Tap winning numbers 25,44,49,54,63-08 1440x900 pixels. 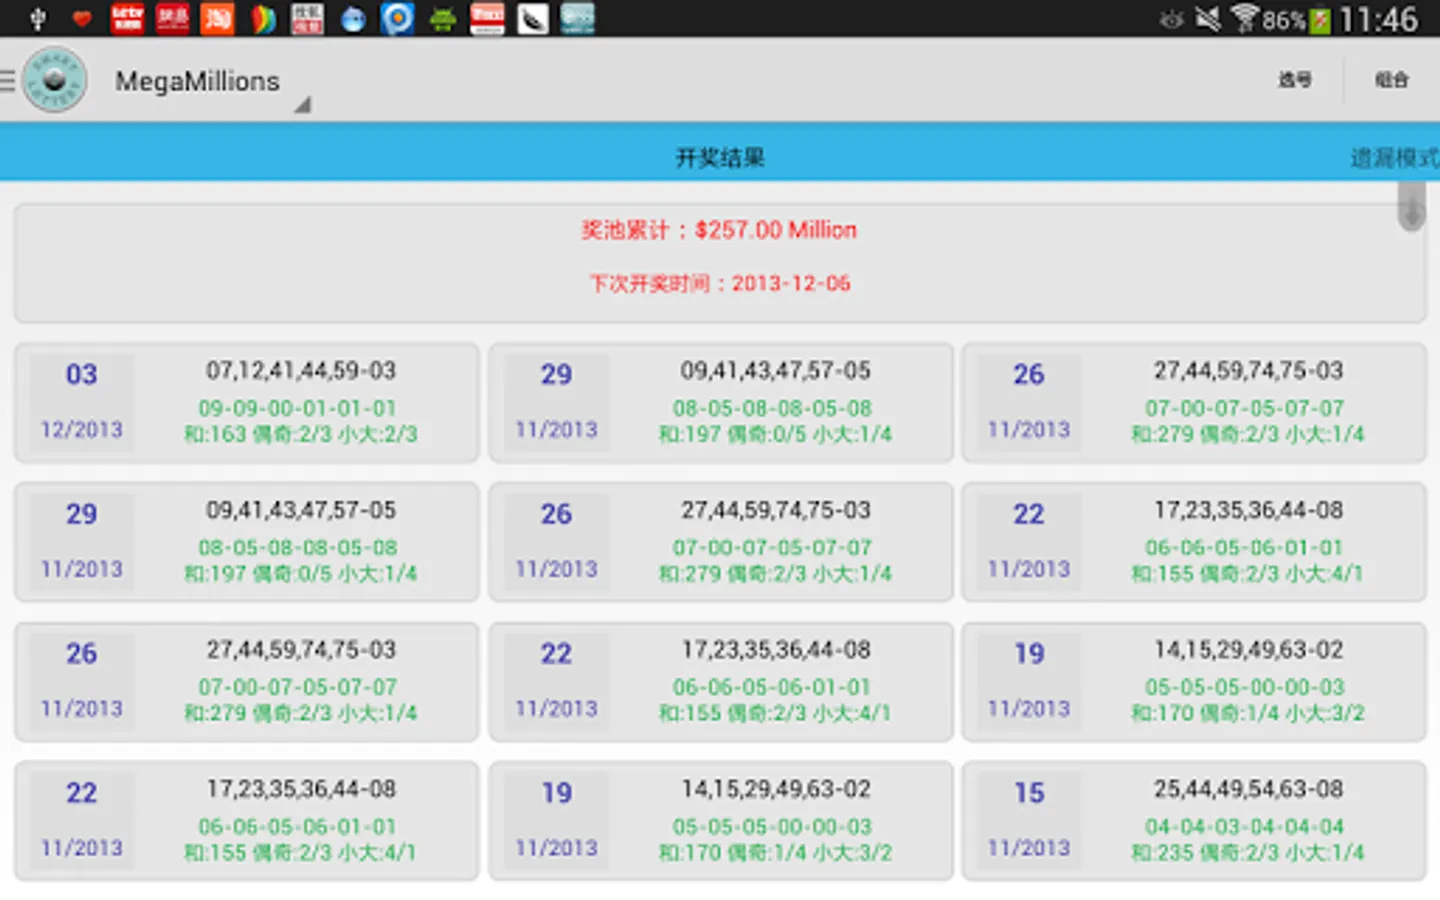(1248, 789)
